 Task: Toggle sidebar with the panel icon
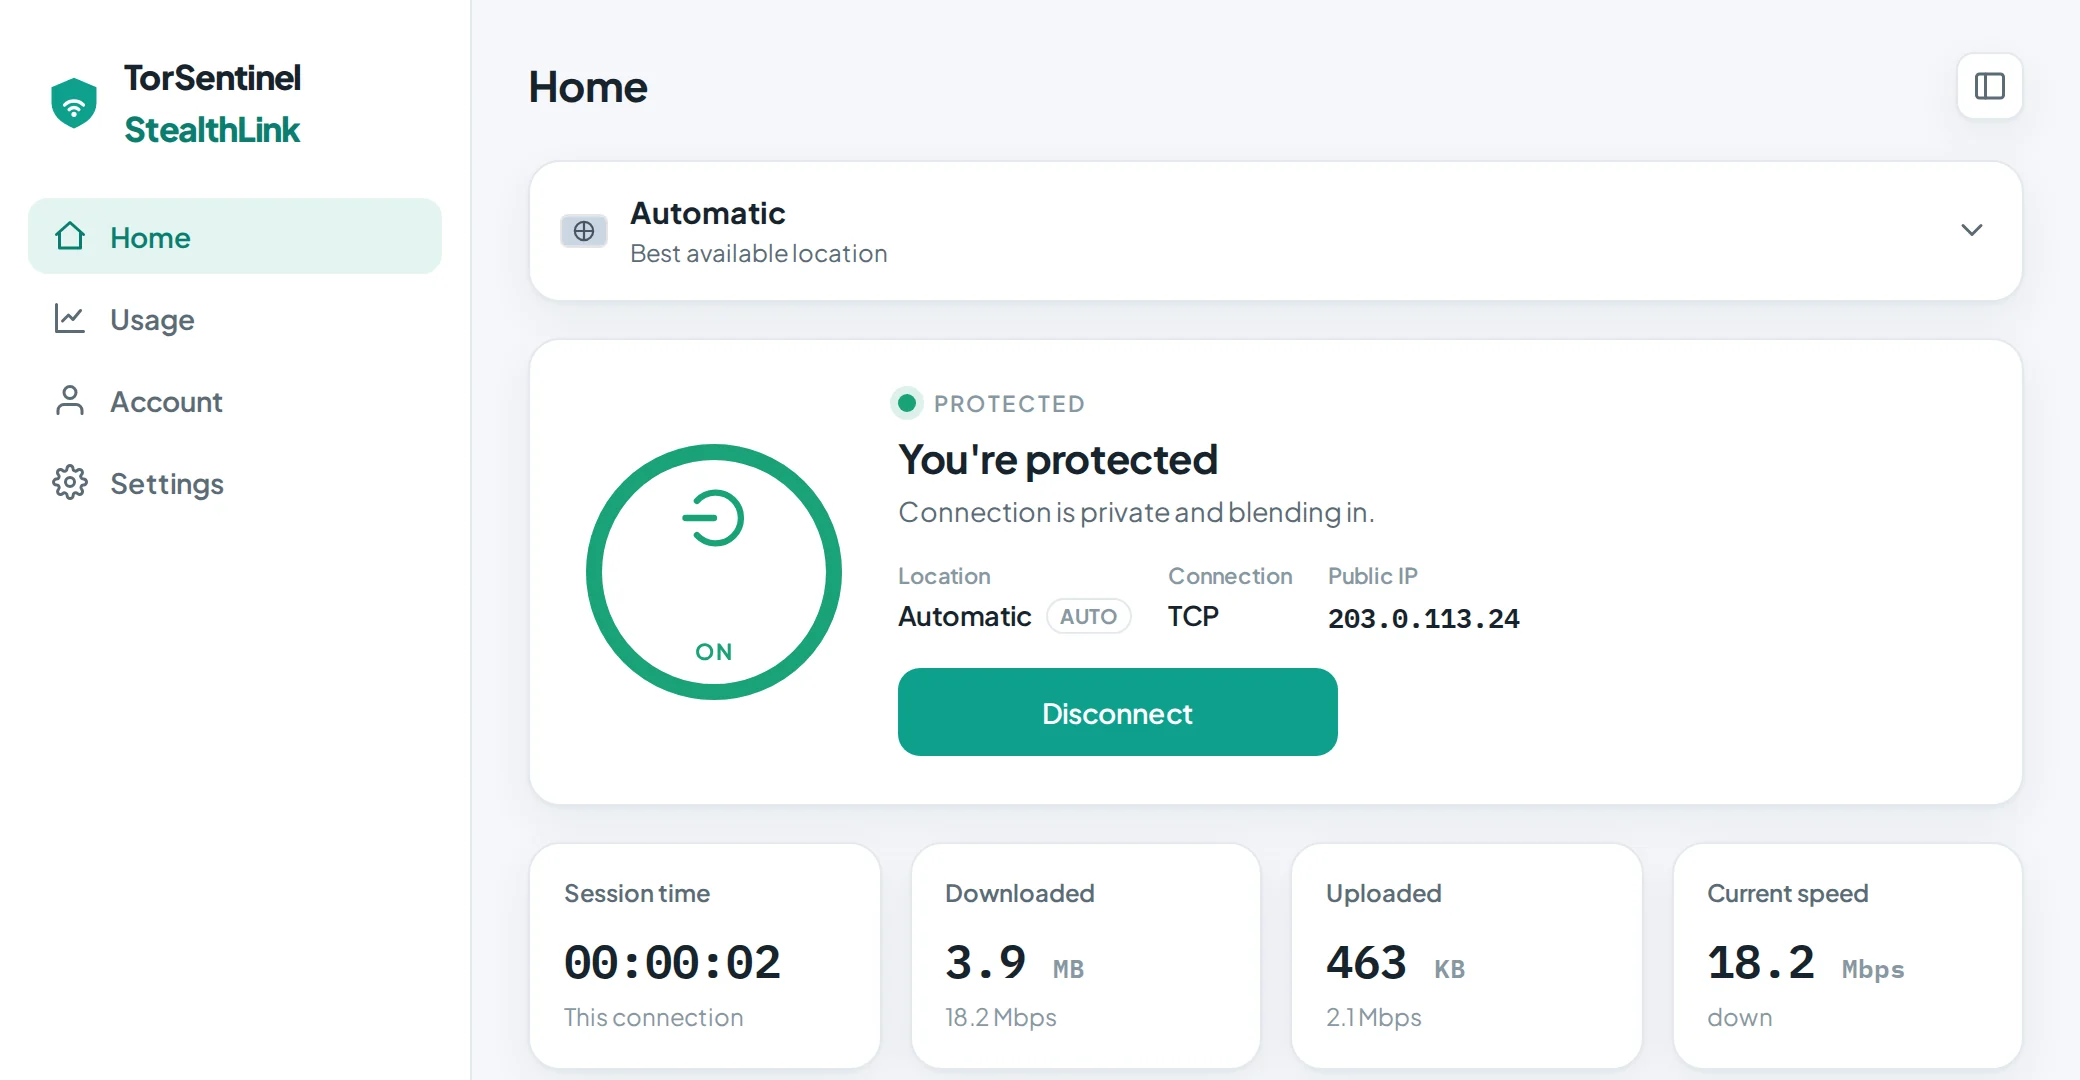coord(1990,86)
